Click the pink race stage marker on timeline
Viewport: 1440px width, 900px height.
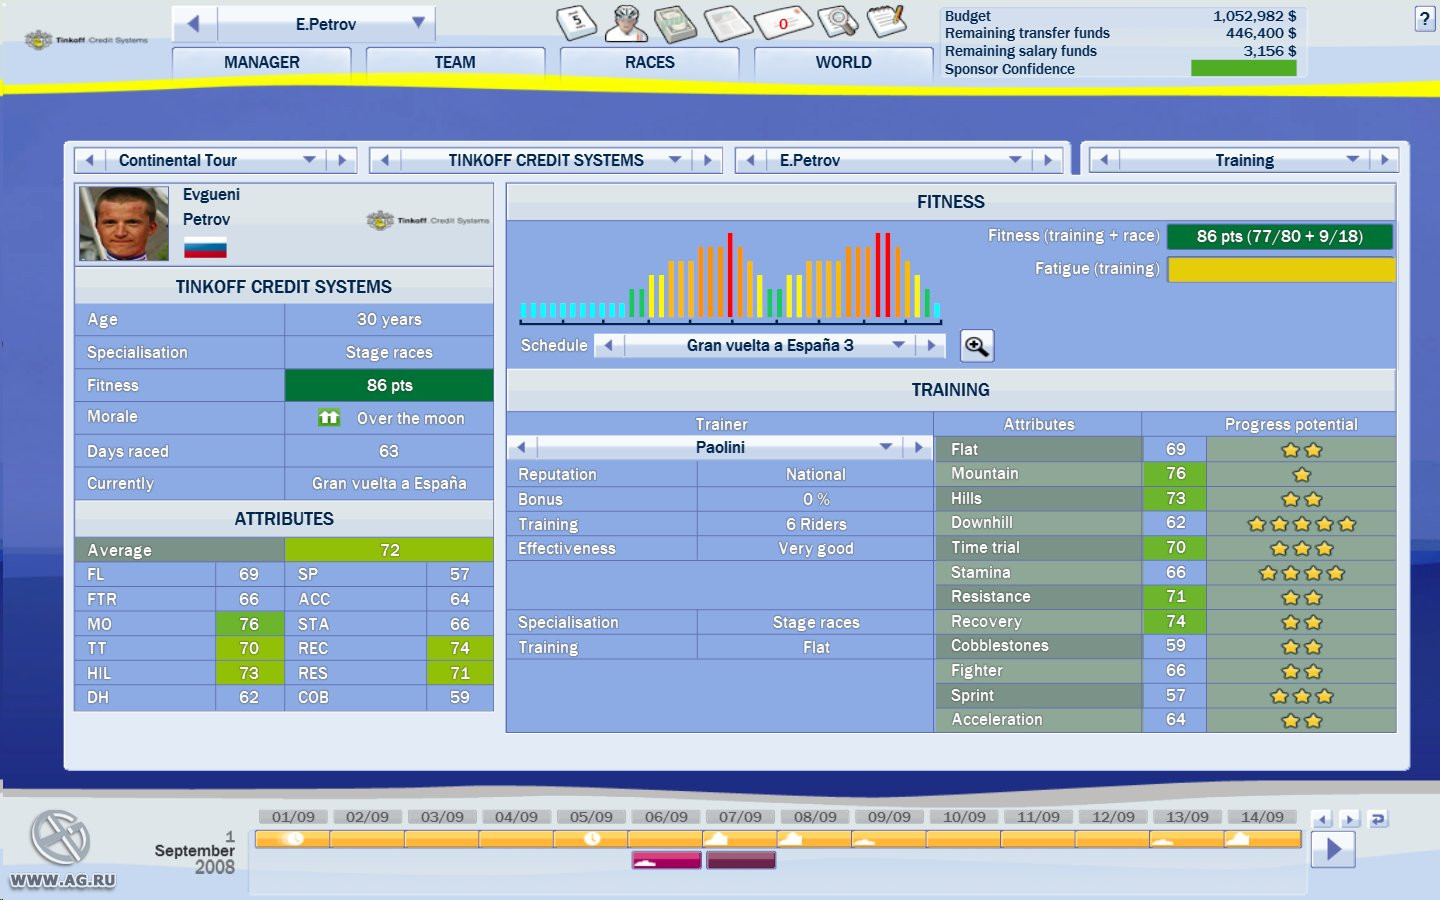point(666,860)
